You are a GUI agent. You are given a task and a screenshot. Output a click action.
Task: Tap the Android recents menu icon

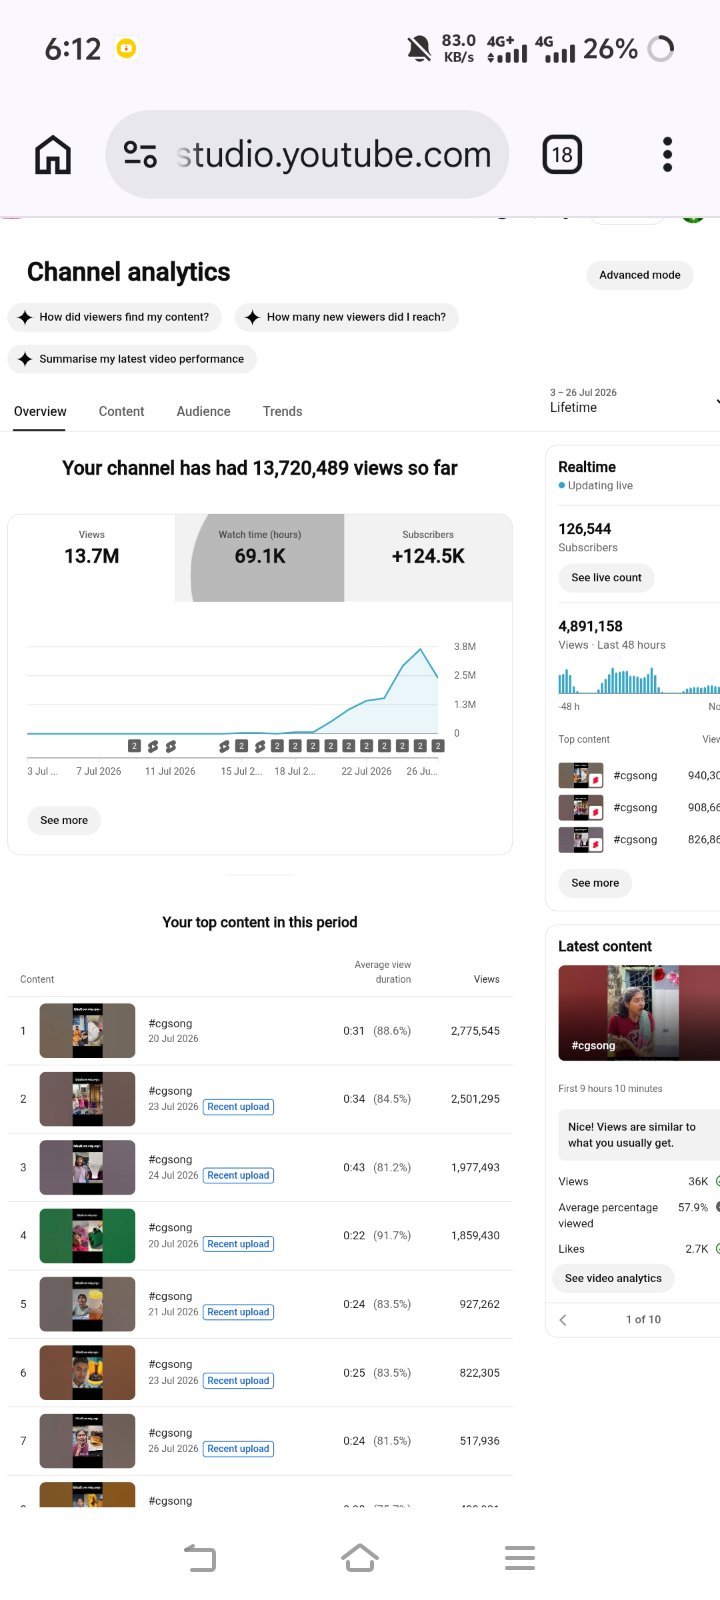(x=520, y=1558)
